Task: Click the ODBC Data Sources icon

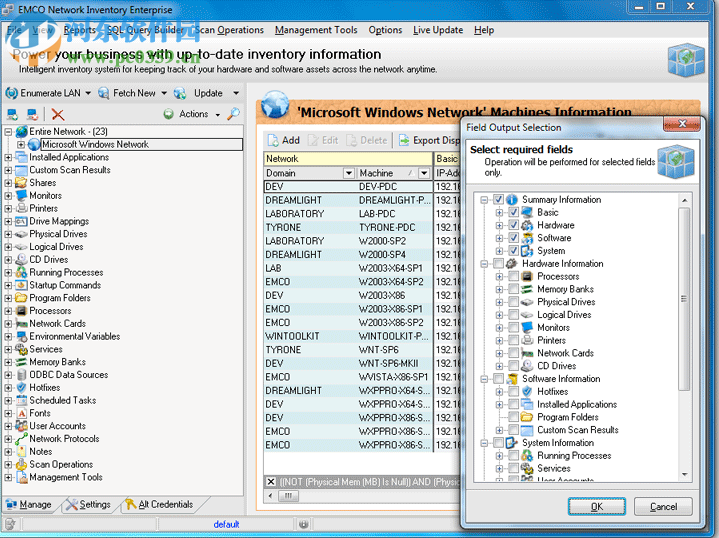Action: (x=22, y=375)
